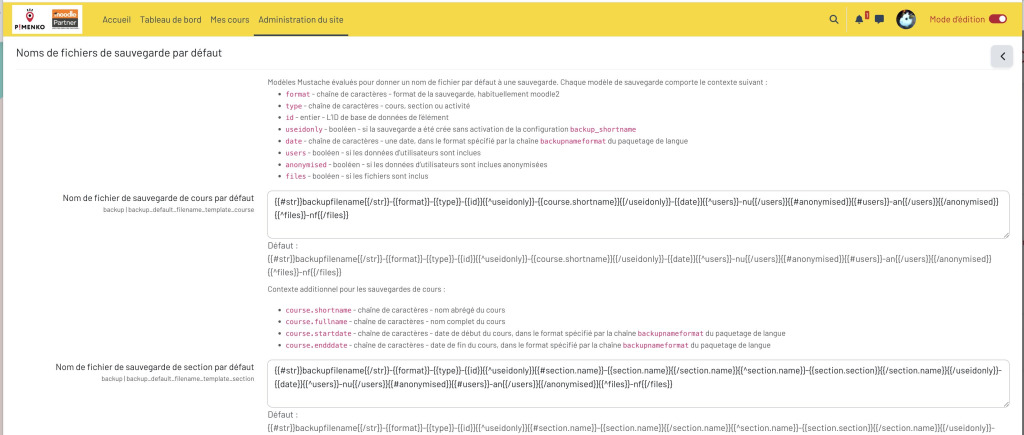This screenshot has width=1024, height=435.
Task: Click the 'users' variable term
Action: pyautogui.click(x=295, y=153)
